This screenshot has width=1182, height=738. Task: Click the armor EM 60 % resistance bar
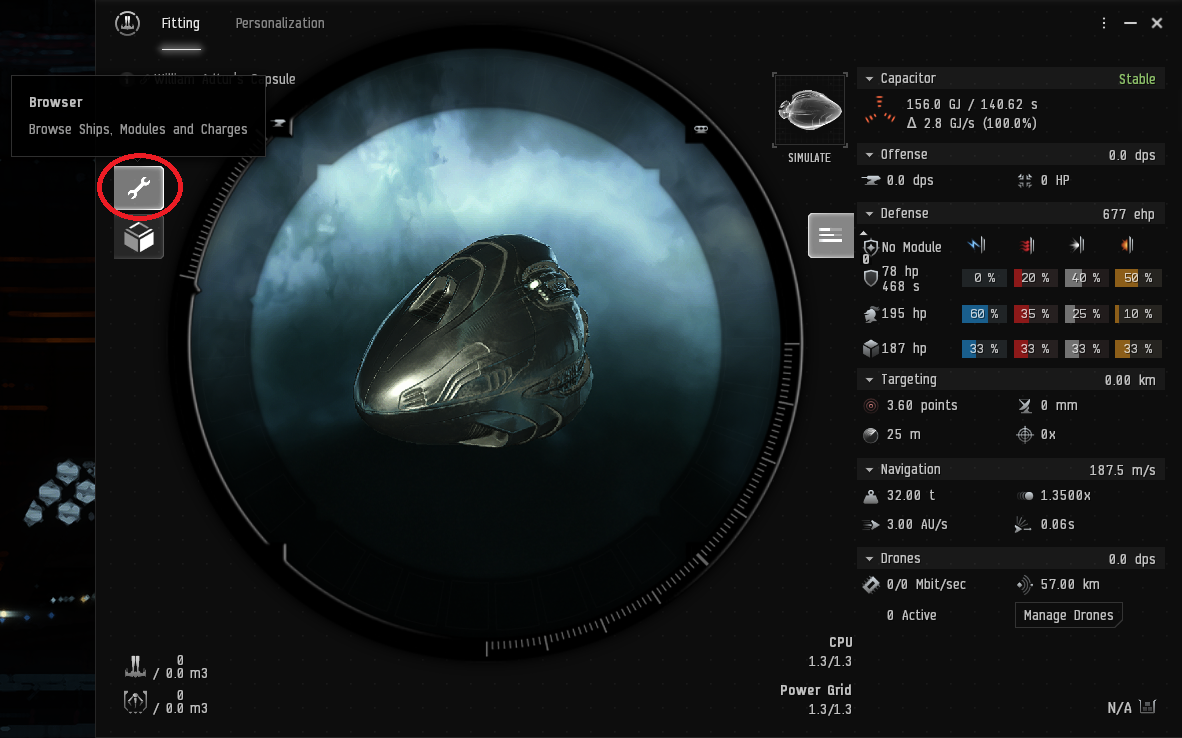[x=984, y=314]
